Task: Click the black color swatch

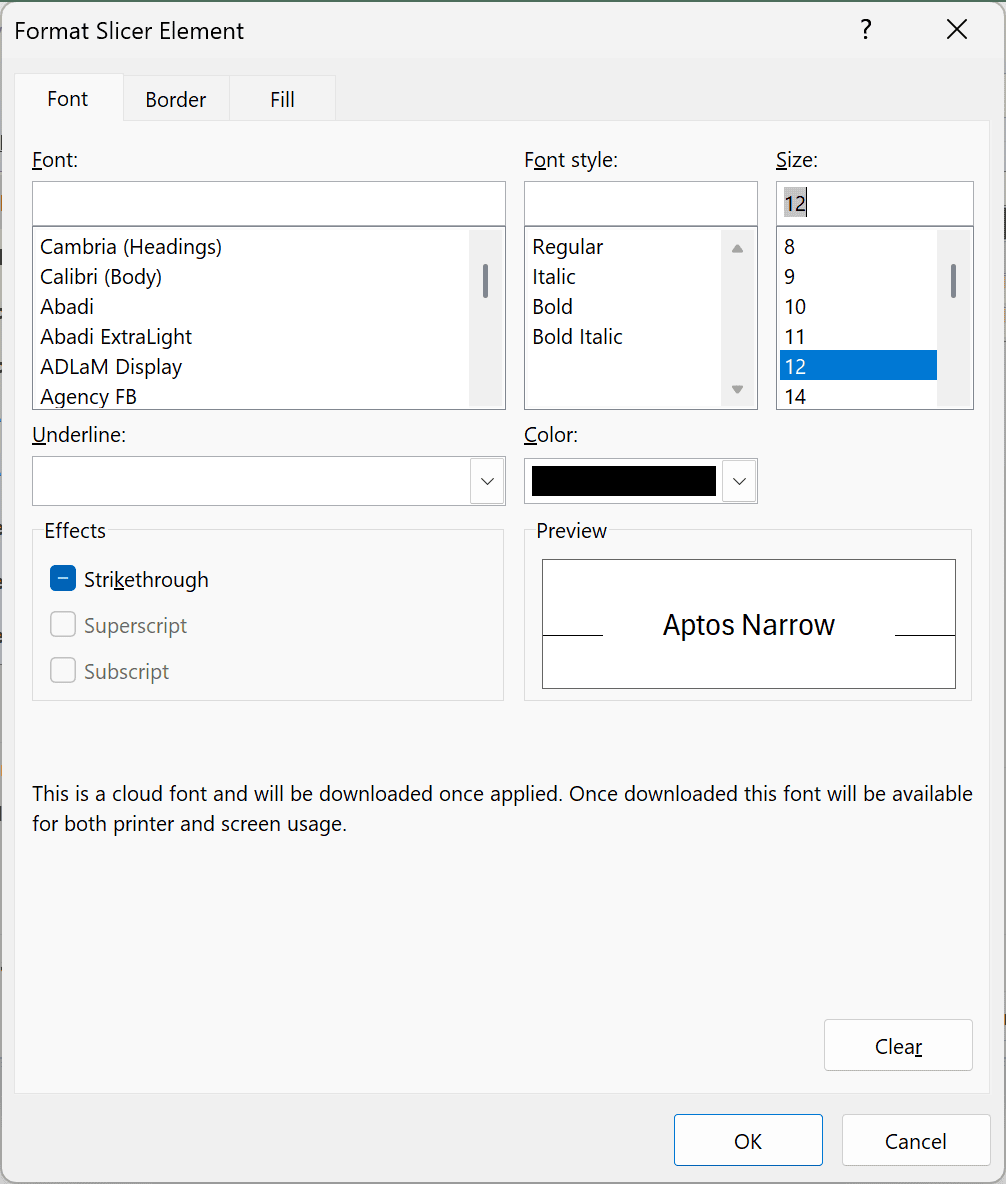Action: [x=624, y=481]
